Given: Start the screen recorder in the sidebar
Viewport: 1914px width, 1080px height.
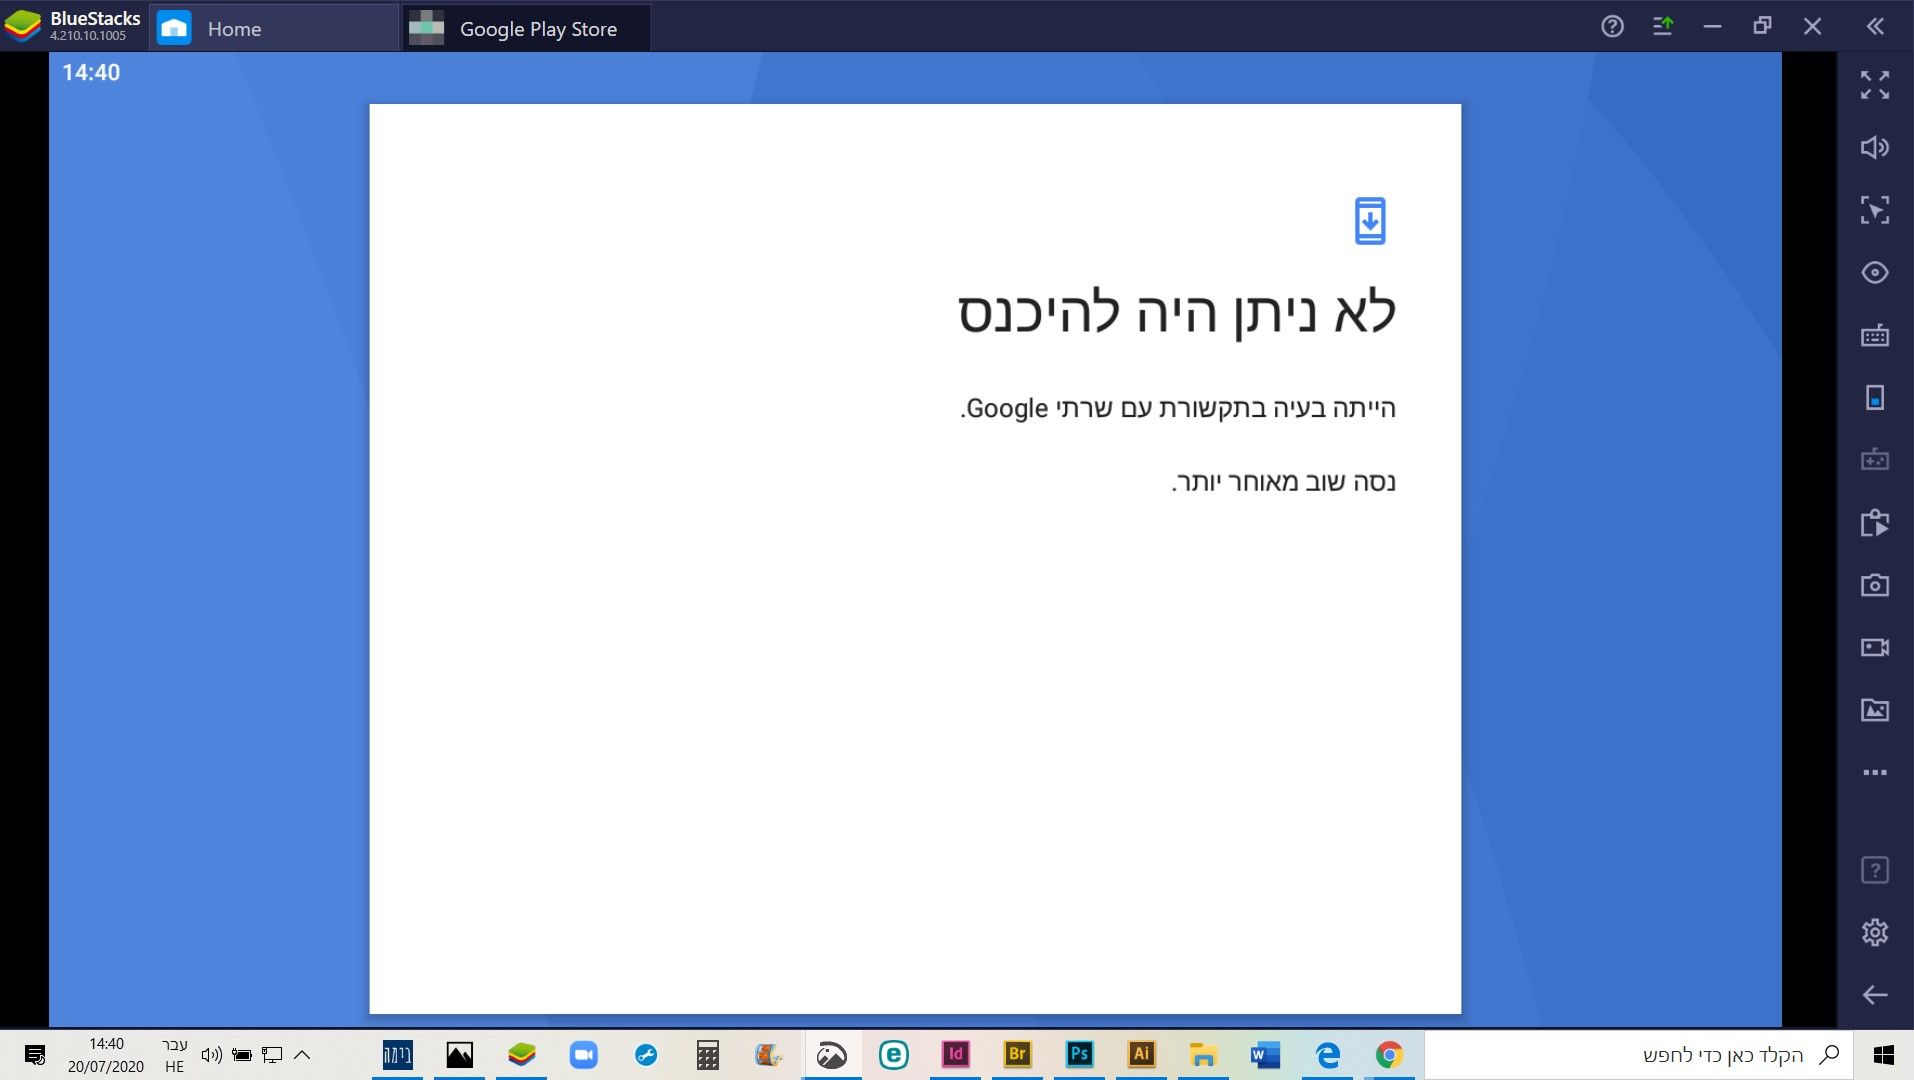Looking at the screenshot, I should click(x=1875, y=648).
